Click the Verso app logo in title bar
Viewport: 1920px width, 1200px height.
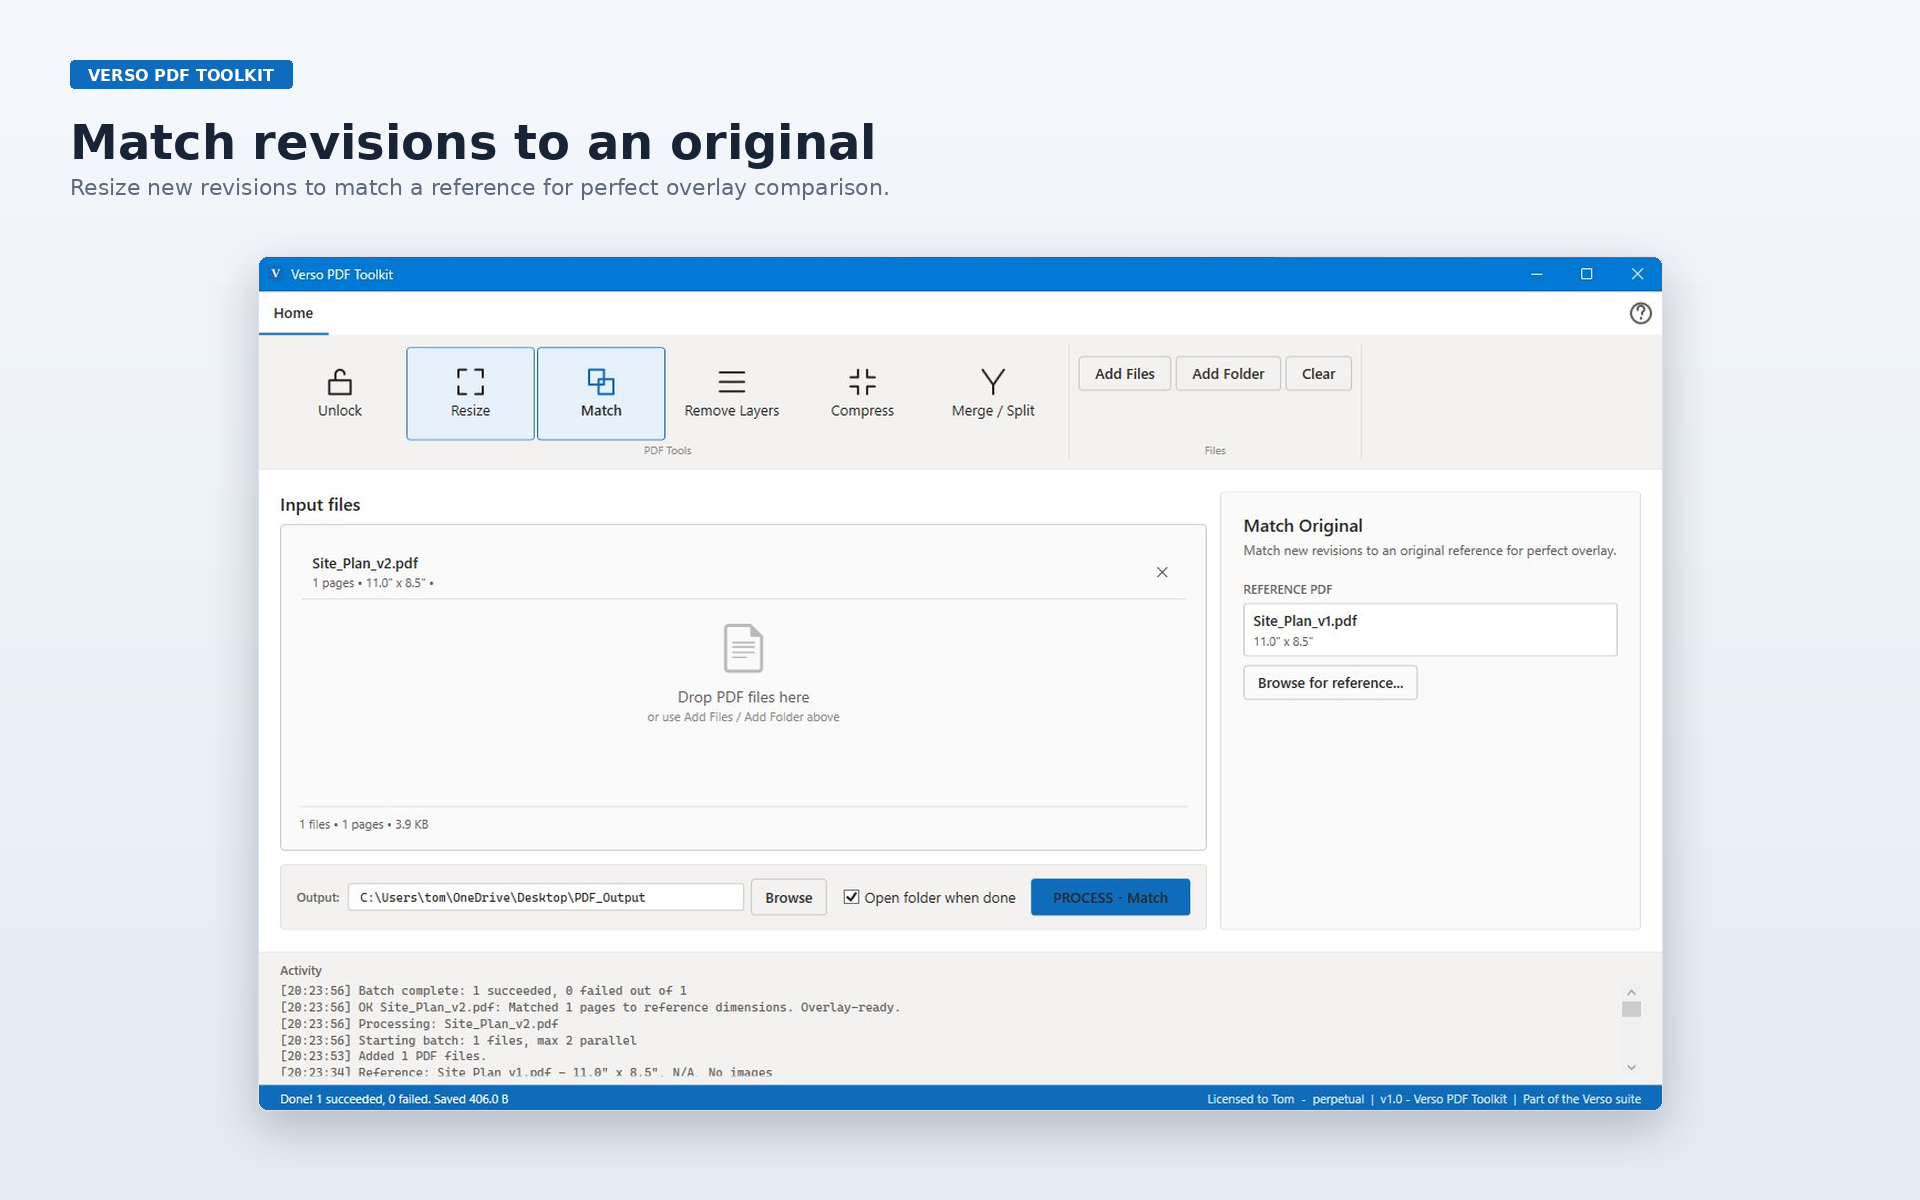tap(276, 274)
